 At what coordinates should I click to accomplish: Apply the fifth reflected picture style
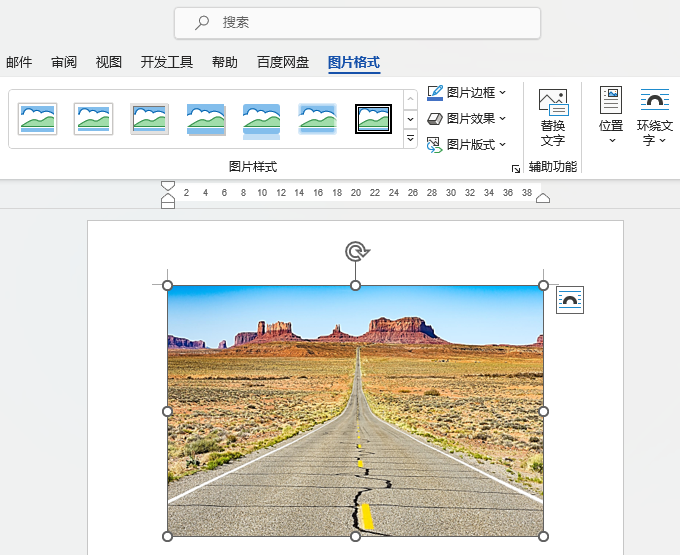(262, 121)
